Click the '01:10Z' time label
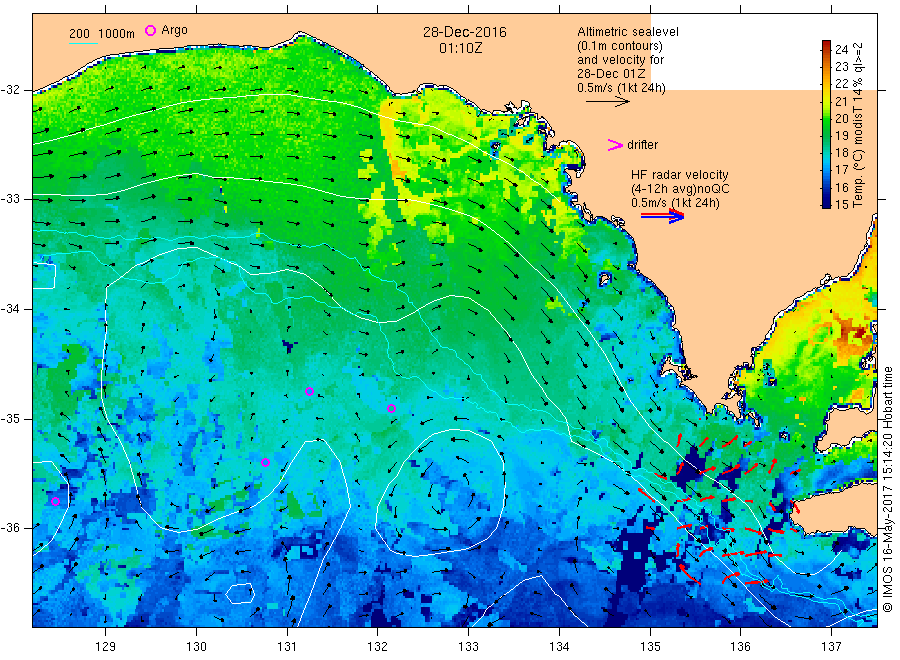 [460, 48]
